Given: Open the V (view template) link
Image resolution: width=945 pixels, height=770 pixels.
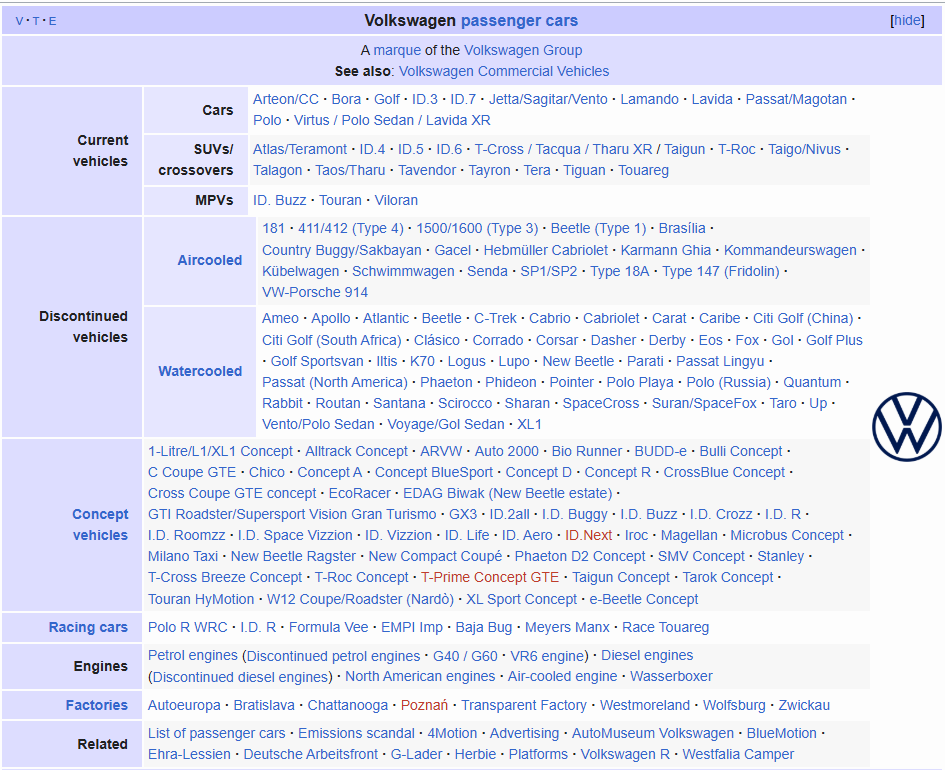Looking at the screenshot, I should click(19, 21).
